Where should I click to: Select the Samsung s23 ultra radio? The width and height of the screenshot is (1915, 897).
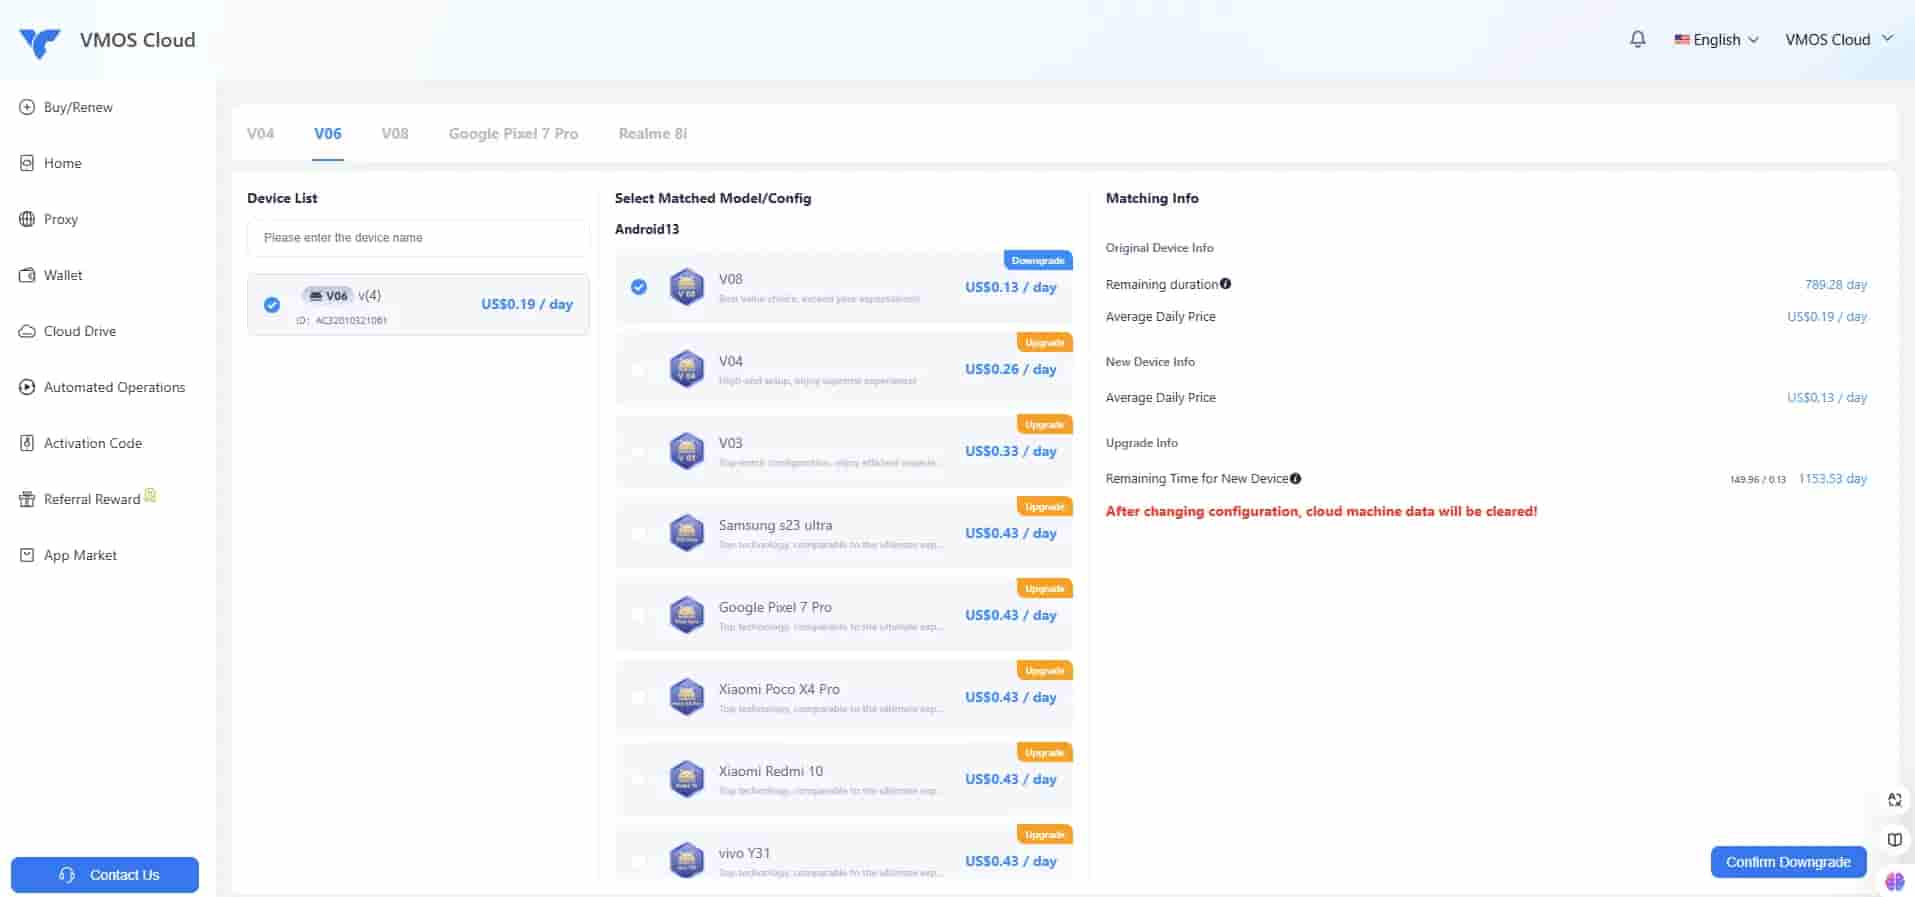[638, 533]
